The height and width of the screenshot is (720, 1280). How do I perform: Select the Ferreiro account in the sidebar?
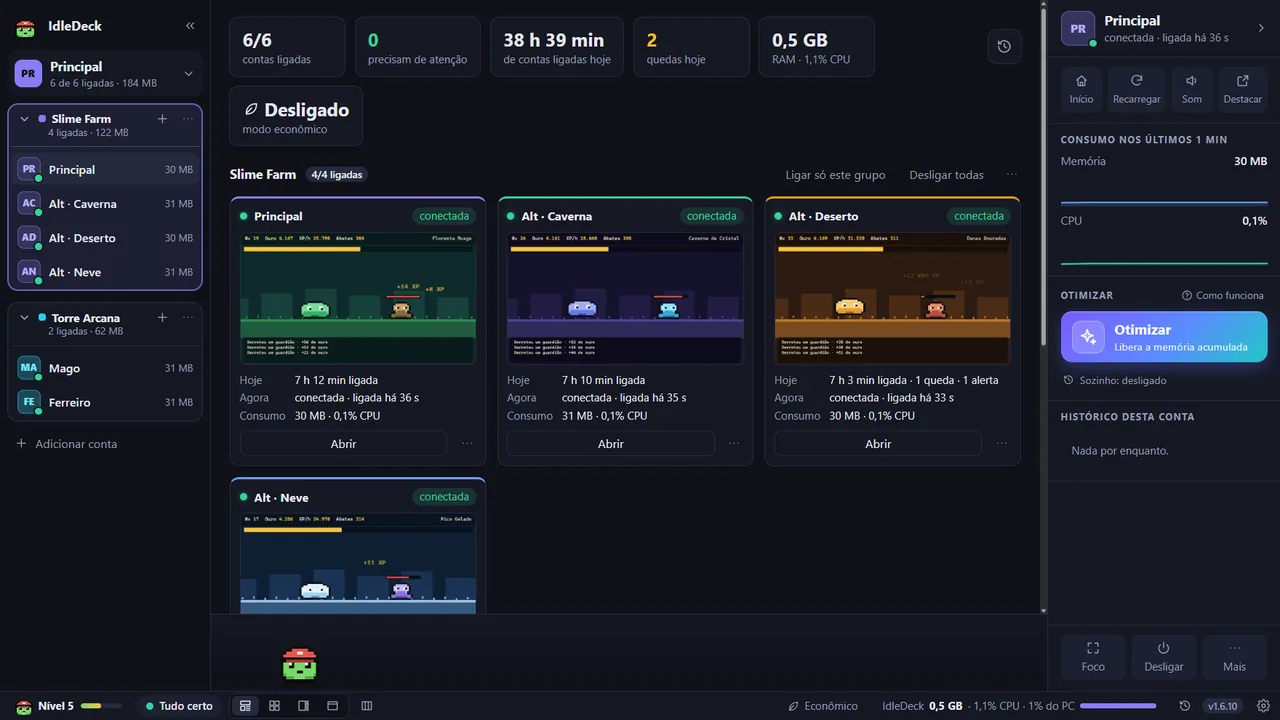(x=105, y=402)
